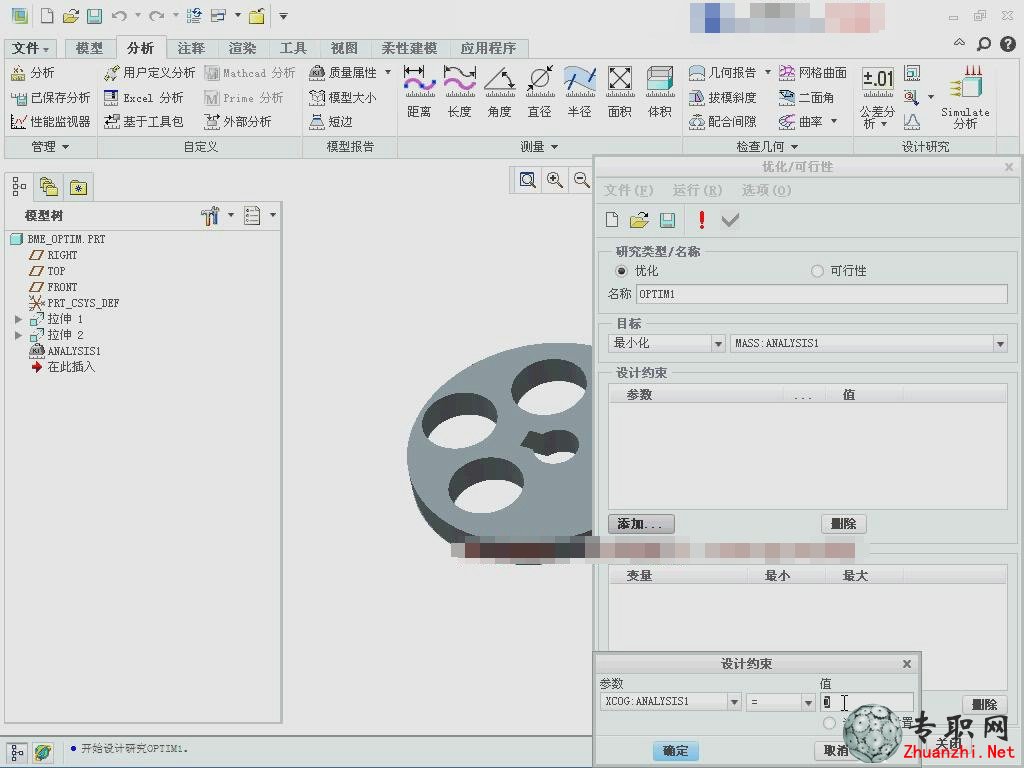Select the FRONT datum plane in model tree
Screen dimensions: 1024x768
click(62, 287)
